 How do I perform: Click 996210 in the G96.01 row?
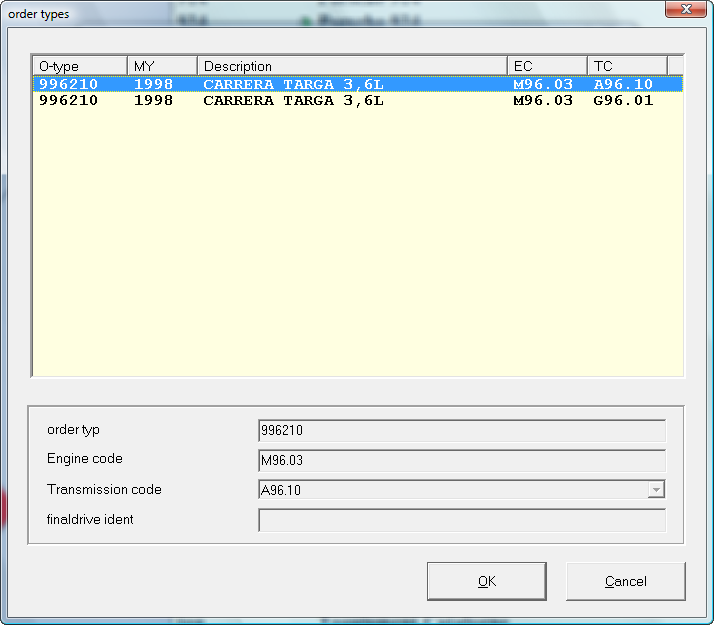[x=68, y=101]
